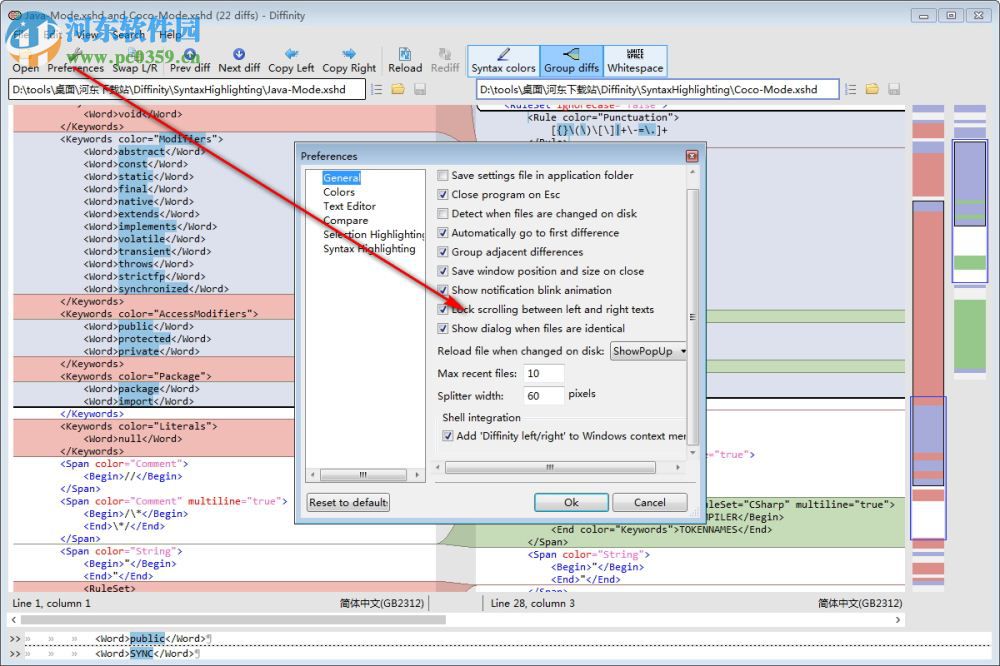
Task: Click the category list horizontal scrollbar
Action: pos(364,475)
